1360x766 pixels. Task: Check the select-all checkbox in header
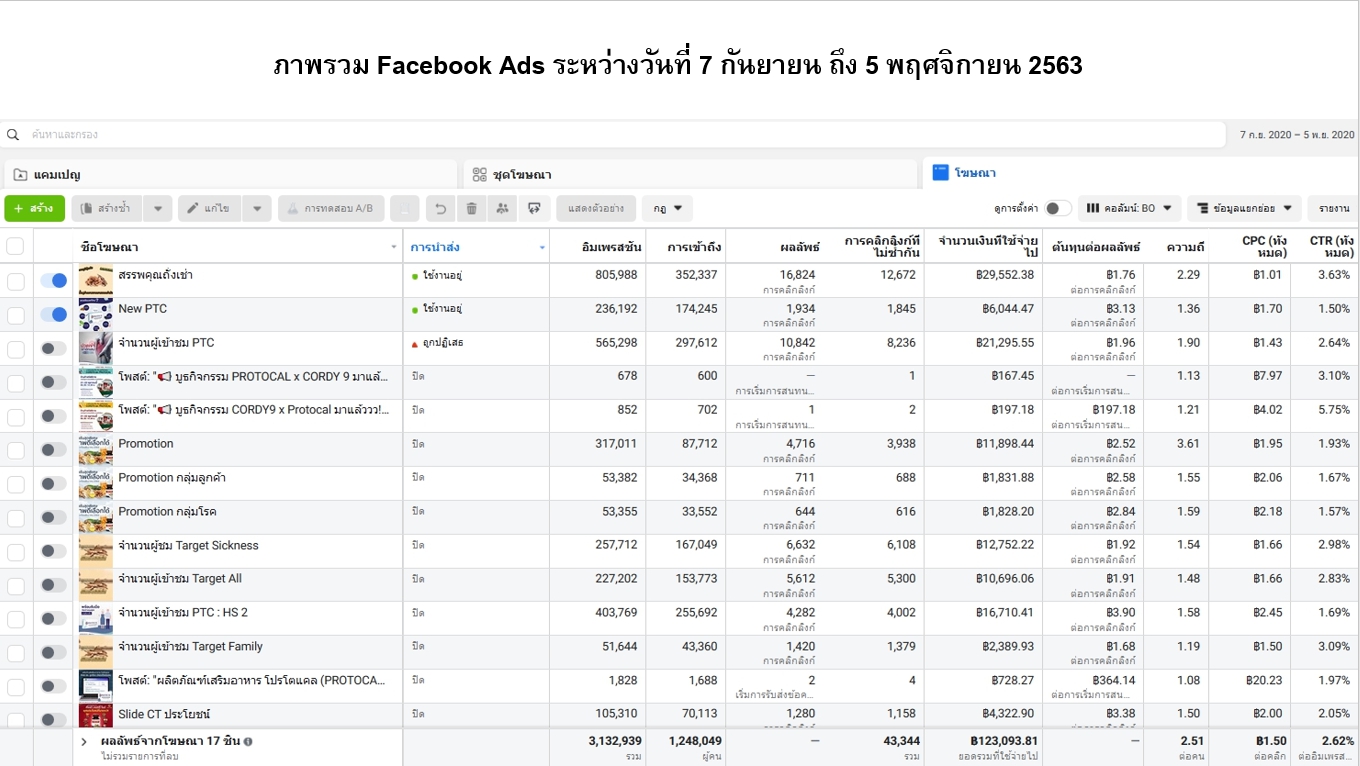click(15, 246)
